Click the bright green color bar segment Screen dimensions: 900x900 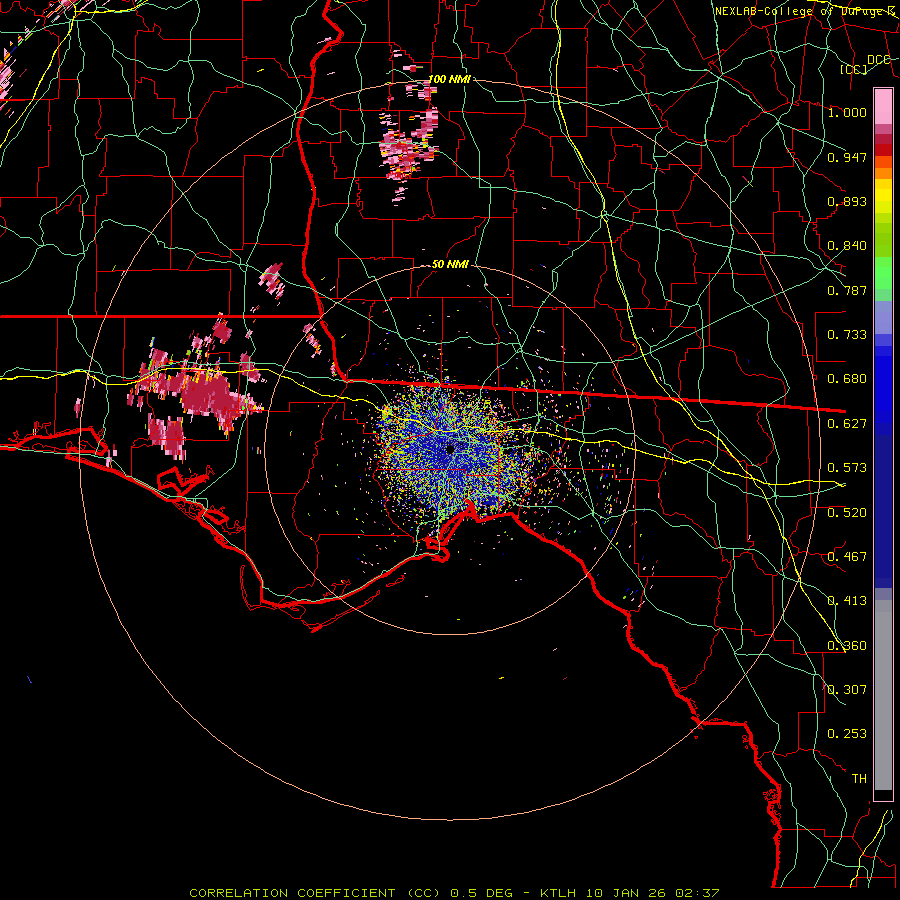pyautogui.click(x=883, y=273)
